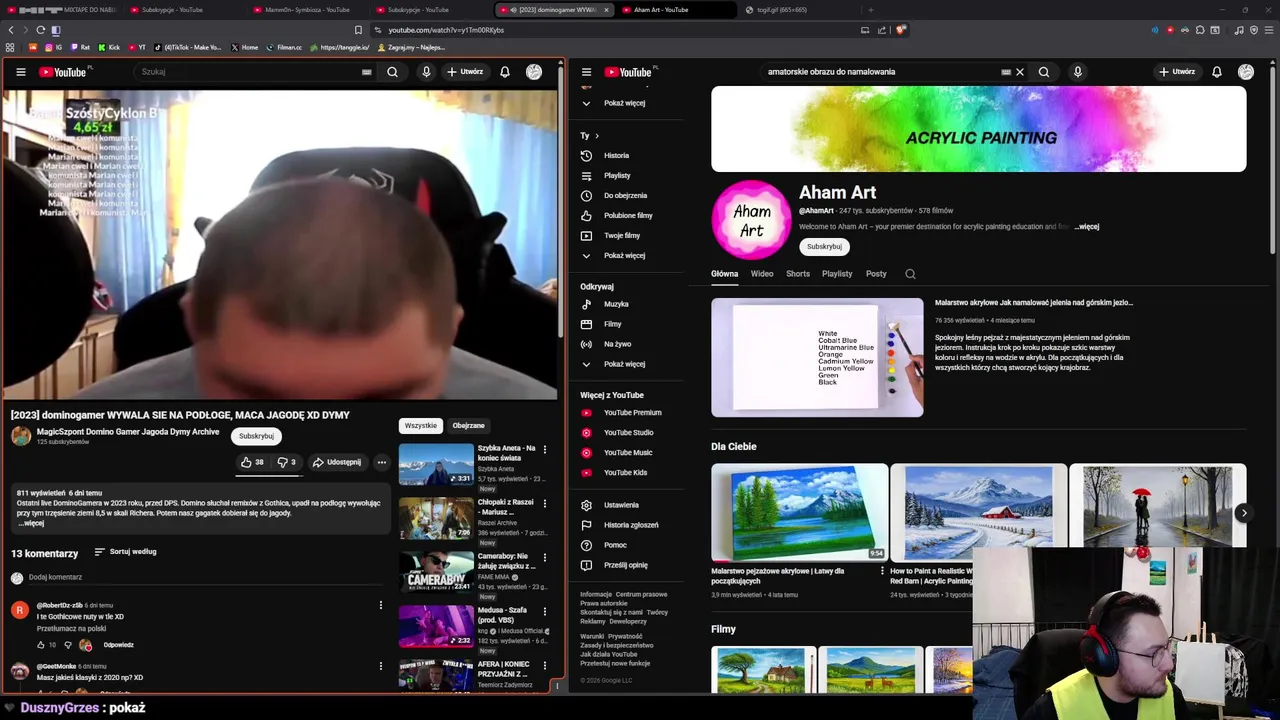Open hamburger menu in left YouTube window
Image resolution: width=1280 pixels, height=720 pixels.
tap(20, 72)
